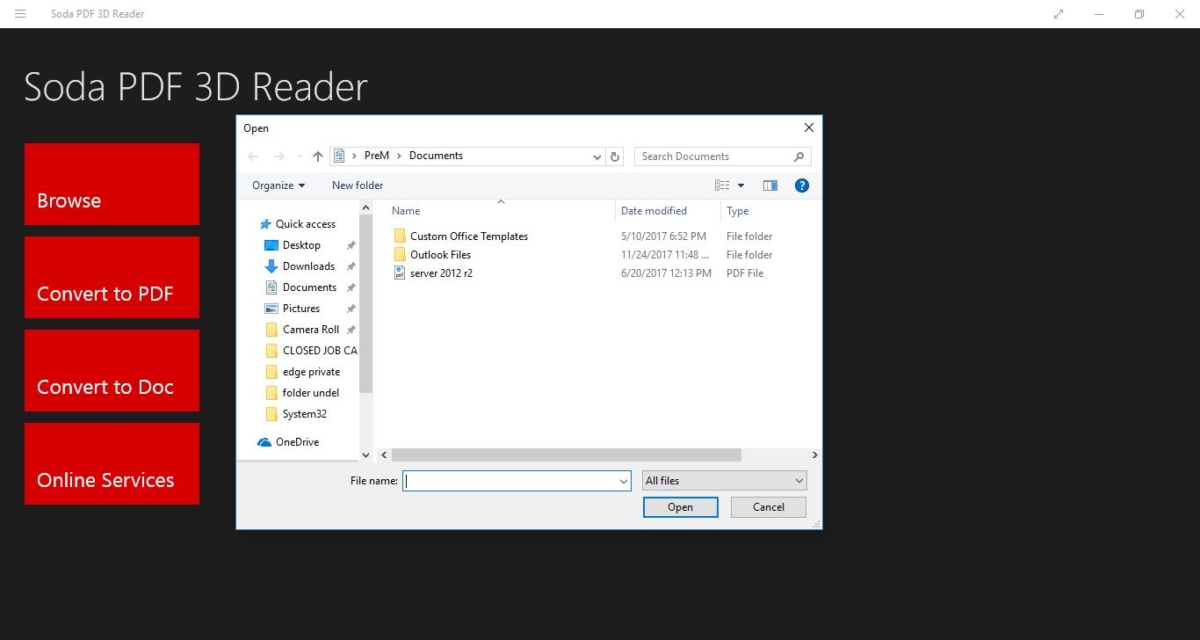Toggle the preview pane icon
The width and height of the screenshot is (1200, 640).
tap(770, 185)
